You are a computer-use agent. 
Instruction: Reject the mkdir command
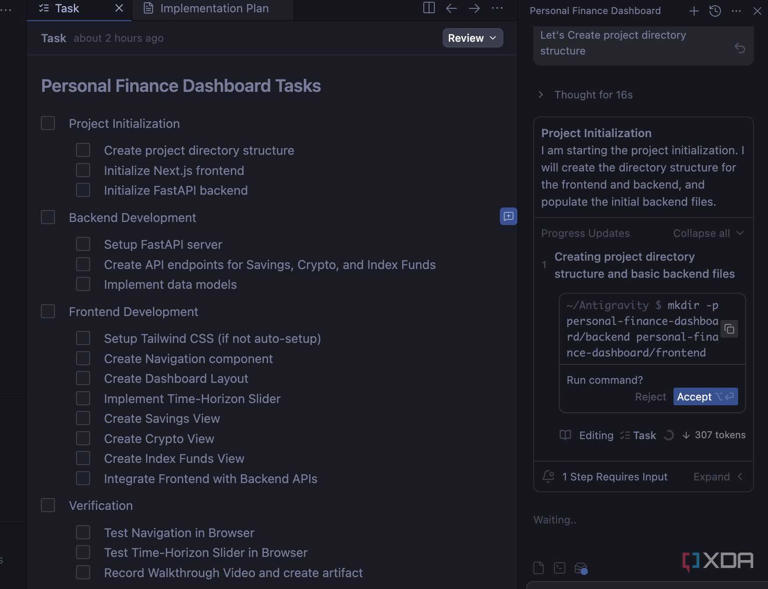[650, 397]
